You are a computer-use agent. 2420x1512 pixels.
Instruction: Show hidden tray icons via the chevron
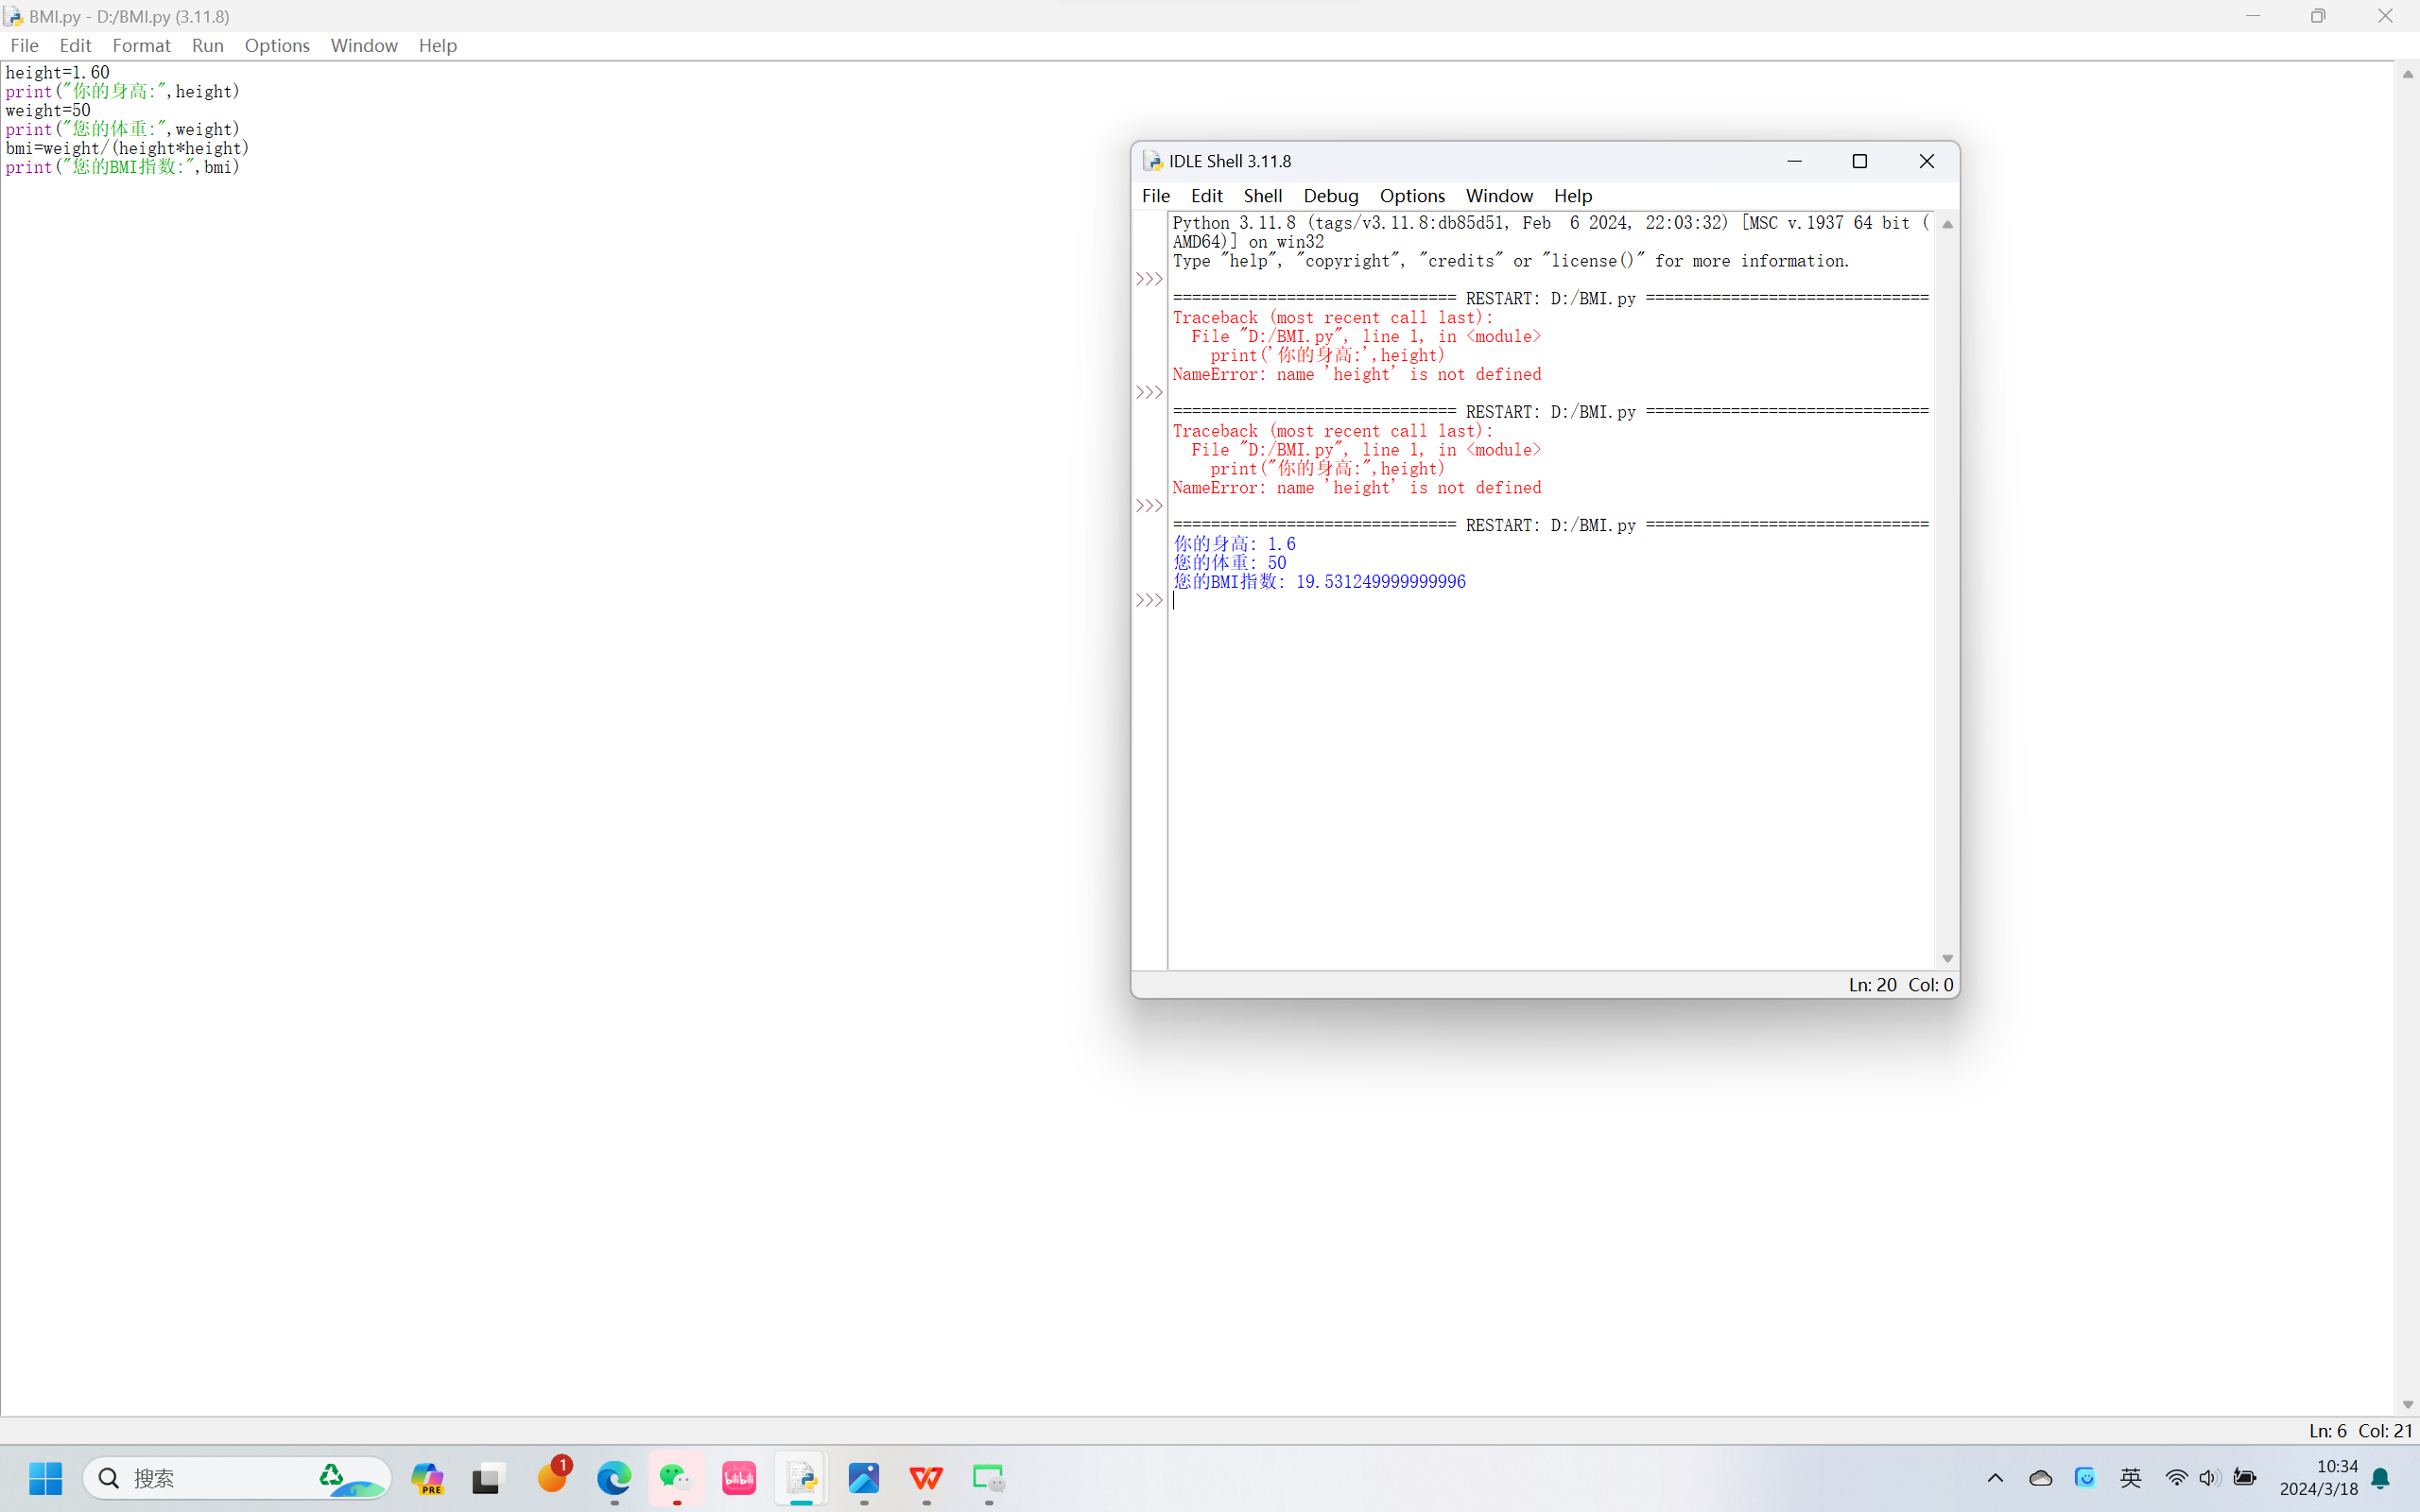(1995, 1477)
